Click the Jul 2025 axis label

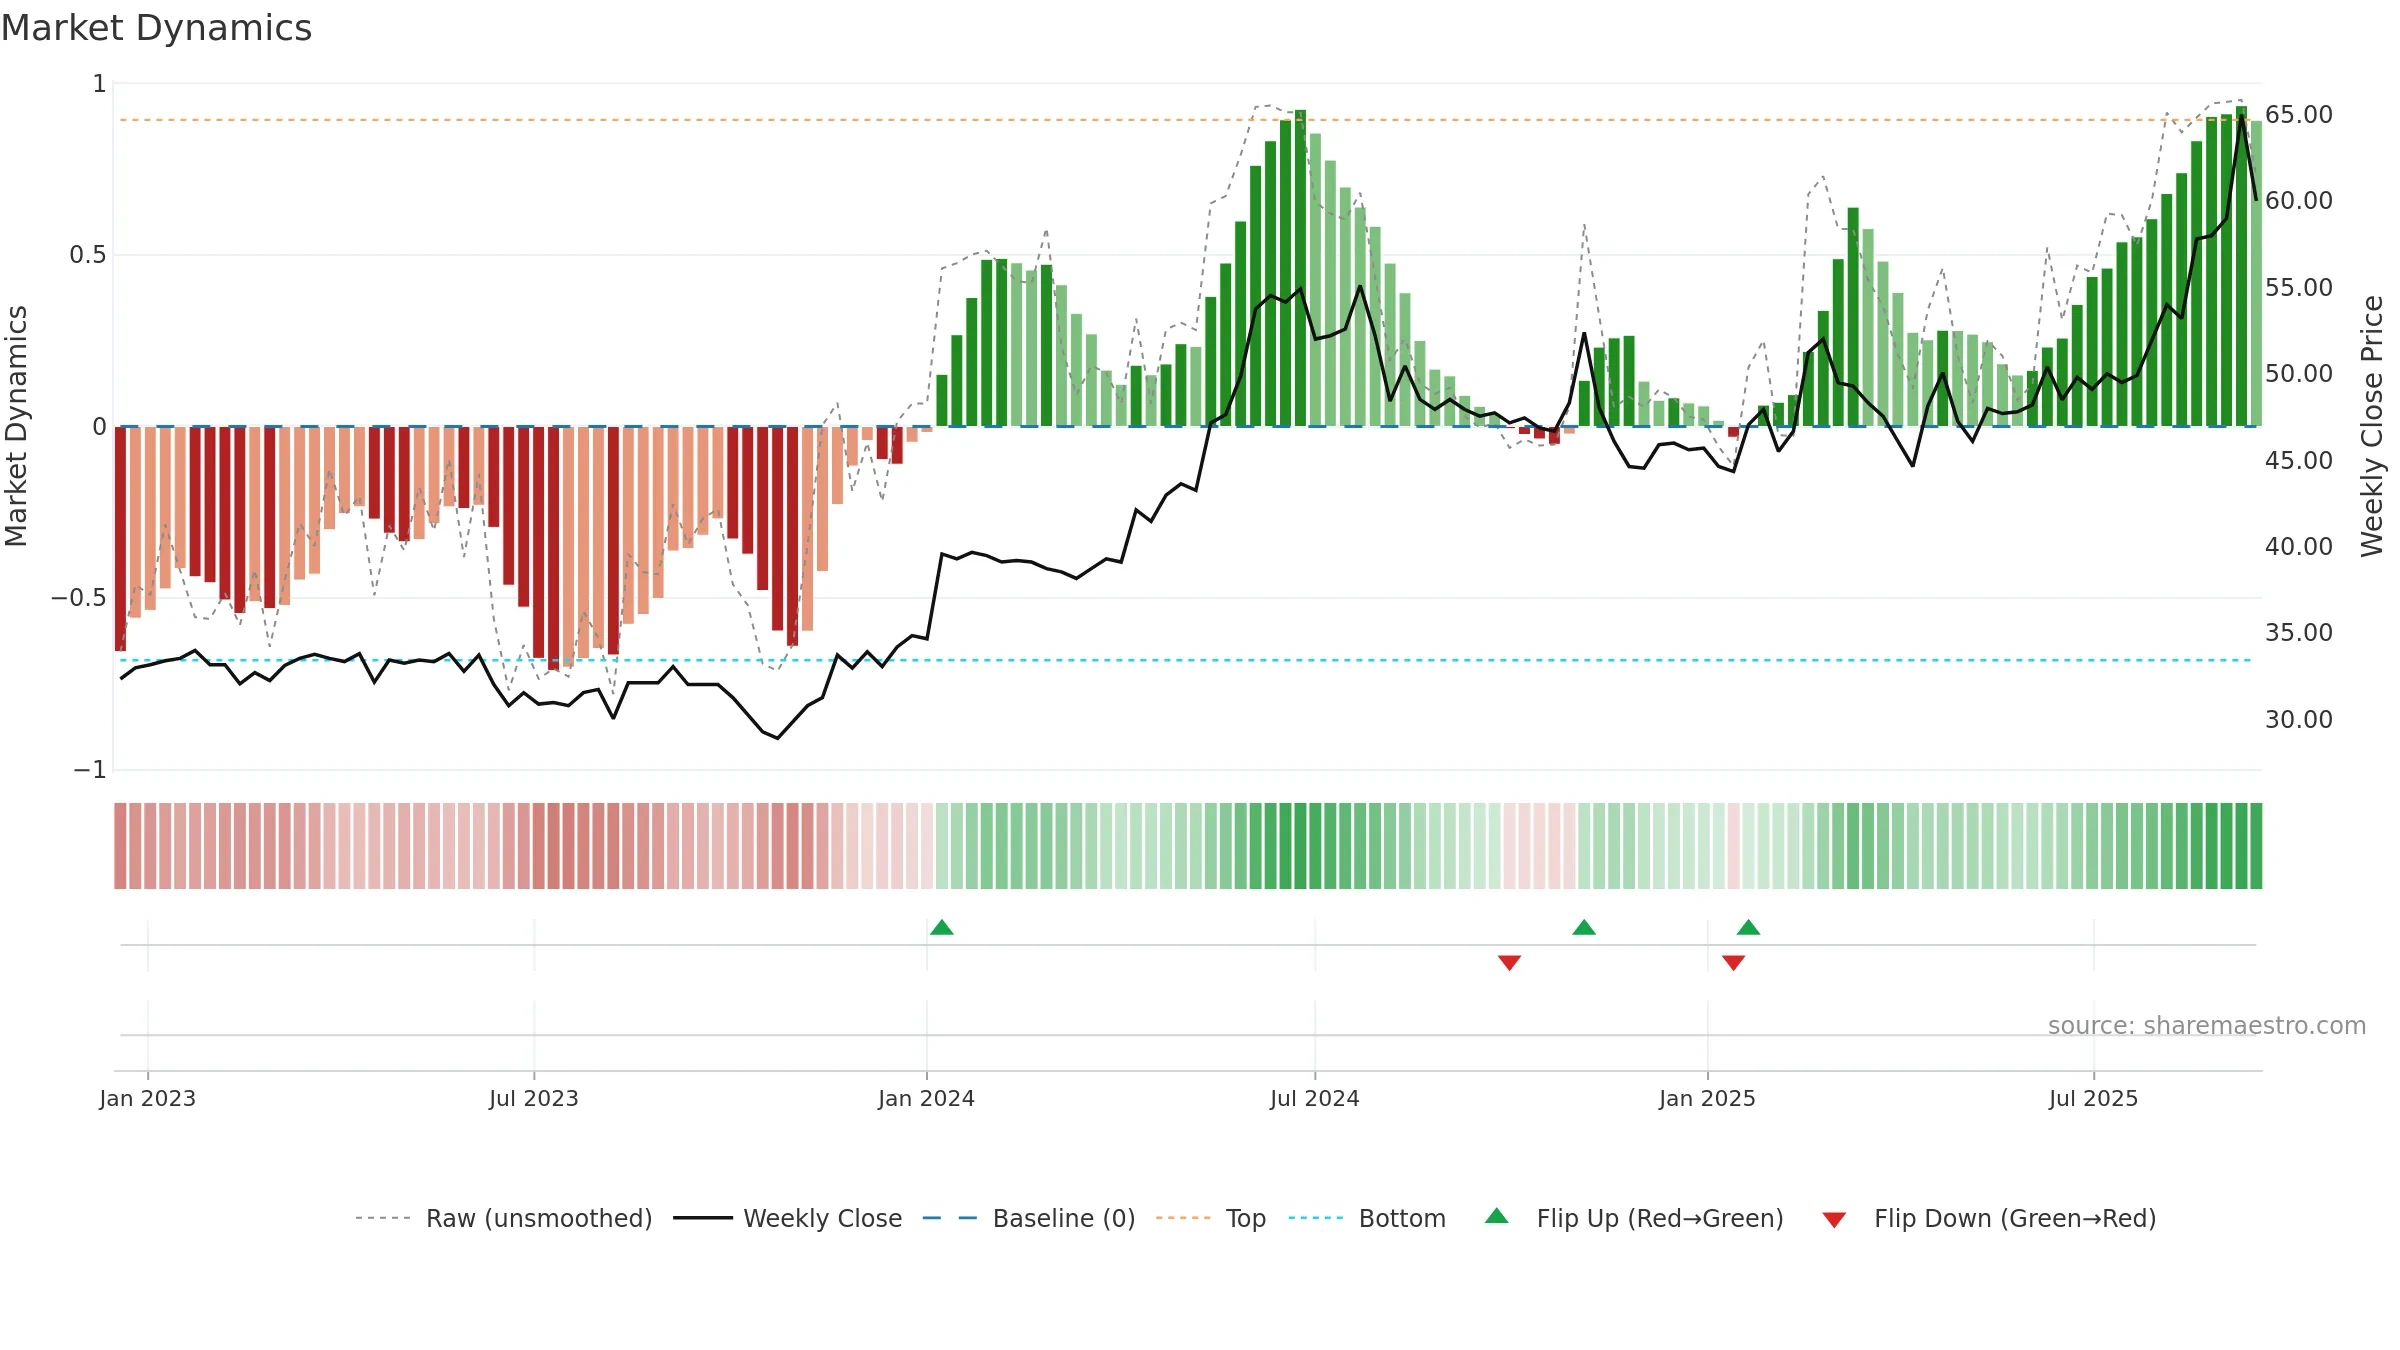pyautogui.click(x=2094, y=1098)
